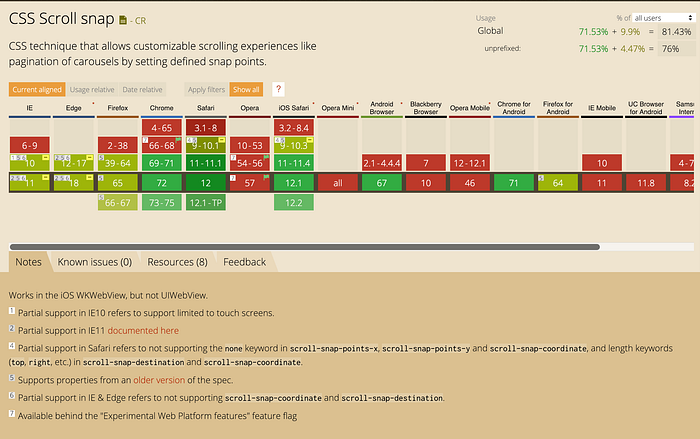Select the Firefox 2-38 cell

[118, 145]
